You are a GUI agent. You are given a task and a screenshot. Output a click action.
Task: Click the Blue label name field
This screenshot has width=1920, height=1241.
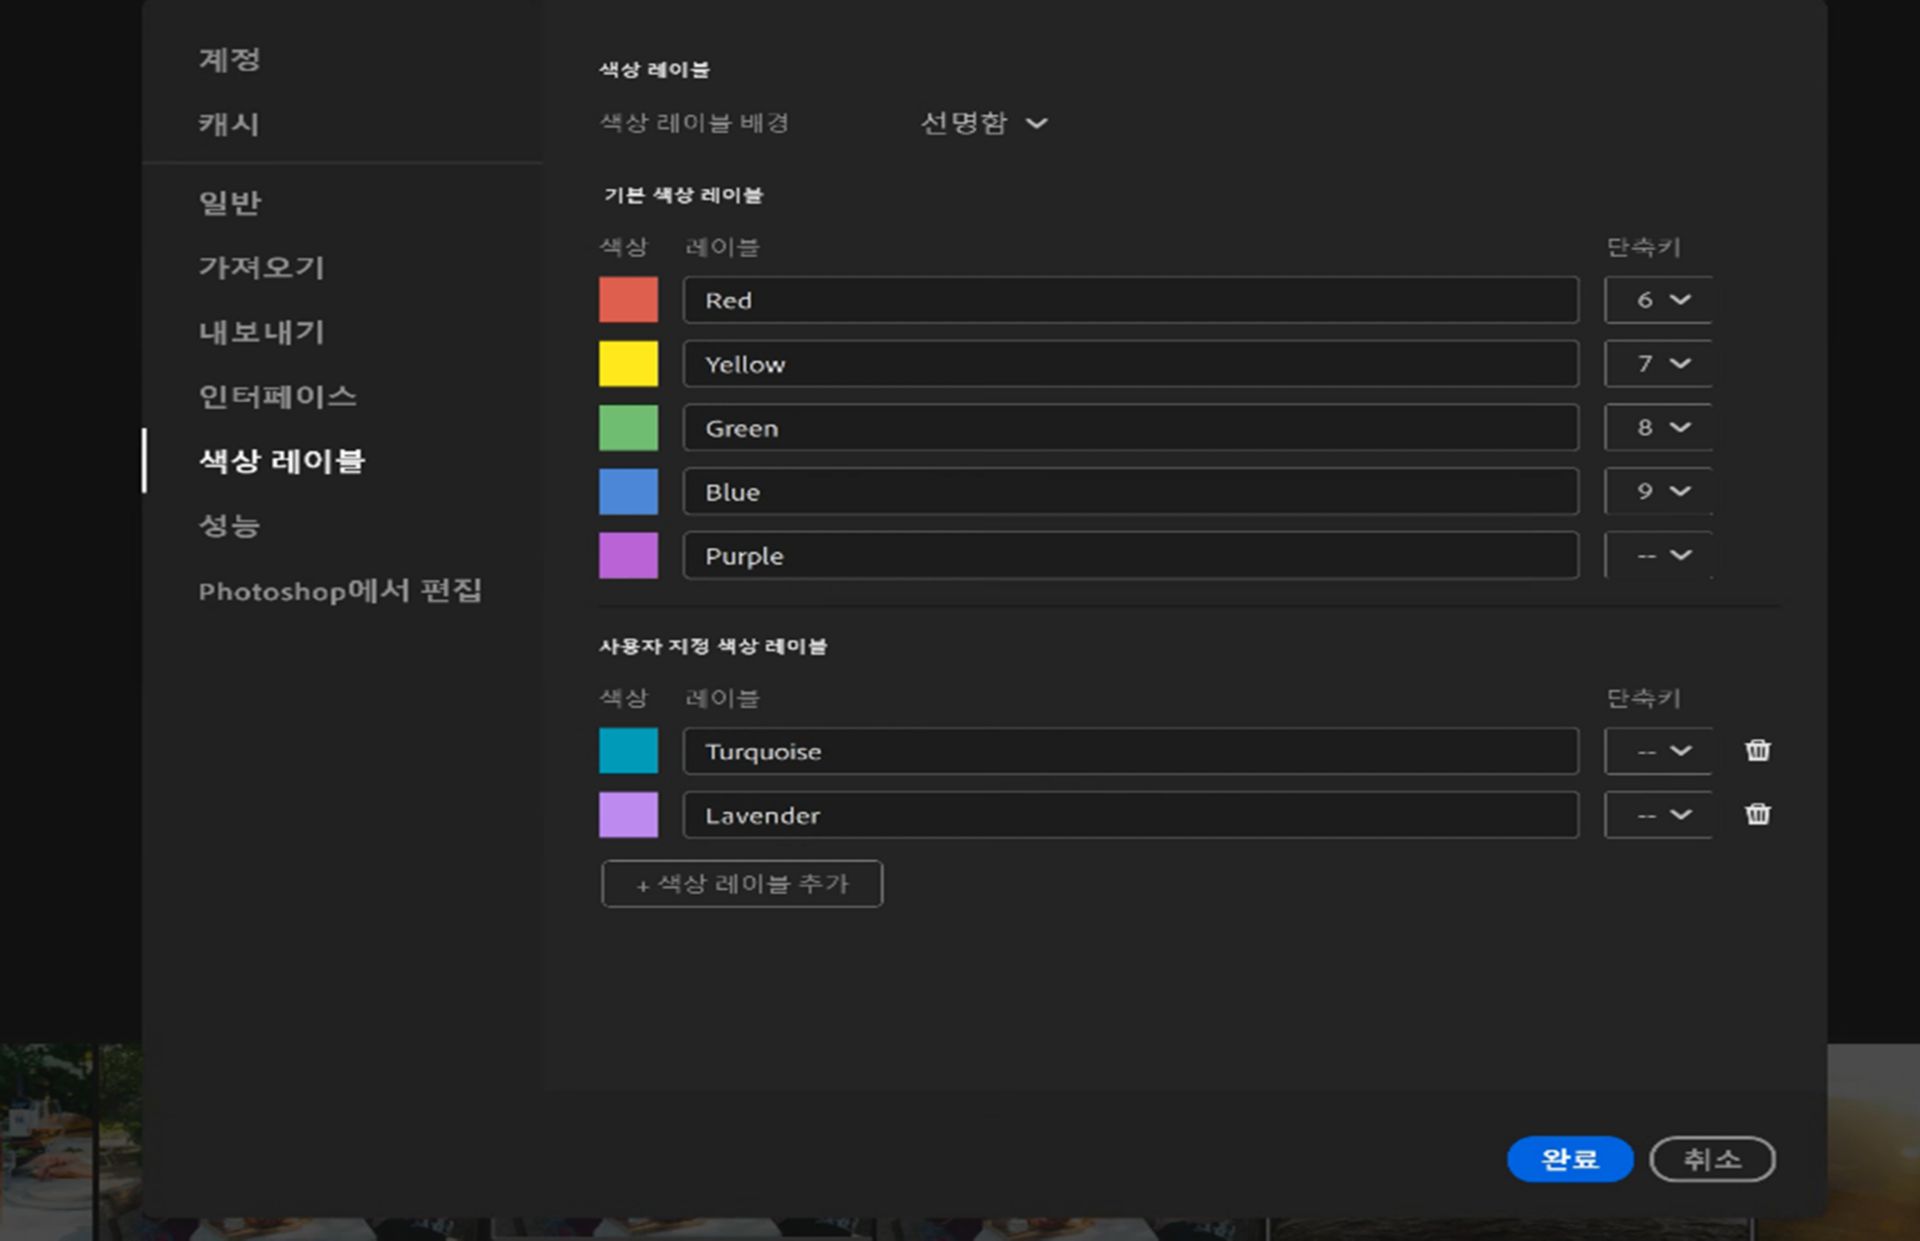point(1131,492)
